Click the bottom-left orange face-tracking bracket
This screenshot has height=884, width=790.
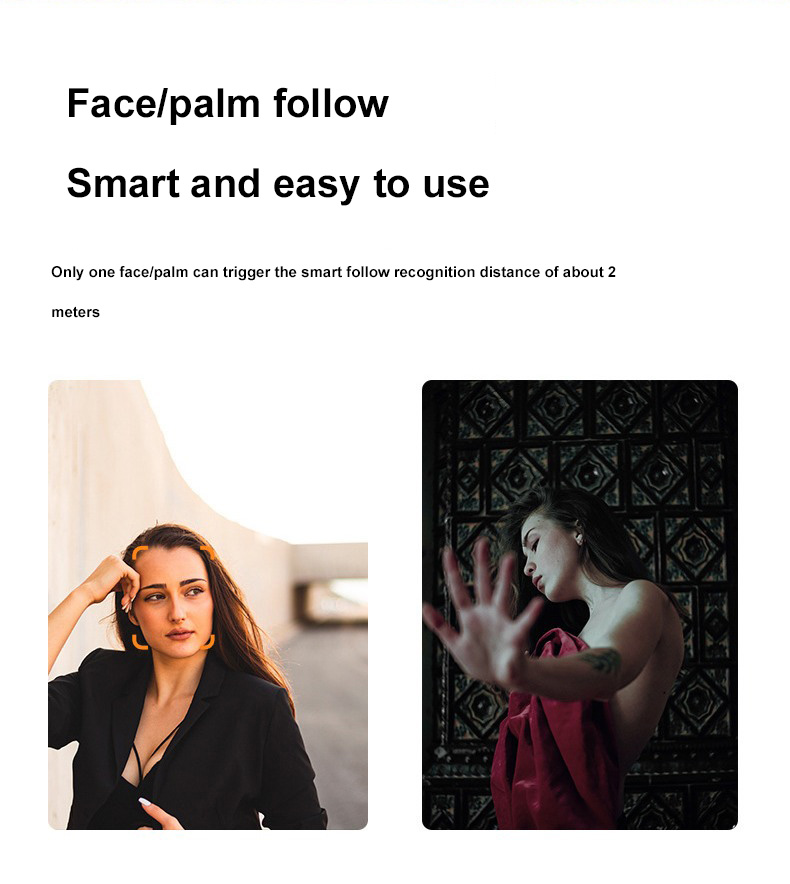tap(139, 642)
